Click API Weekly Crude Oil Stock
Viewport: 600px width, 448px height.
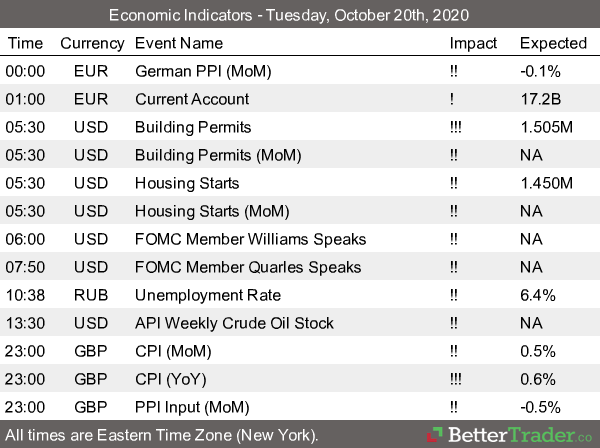pyautogui.click(x=234, y=323)
